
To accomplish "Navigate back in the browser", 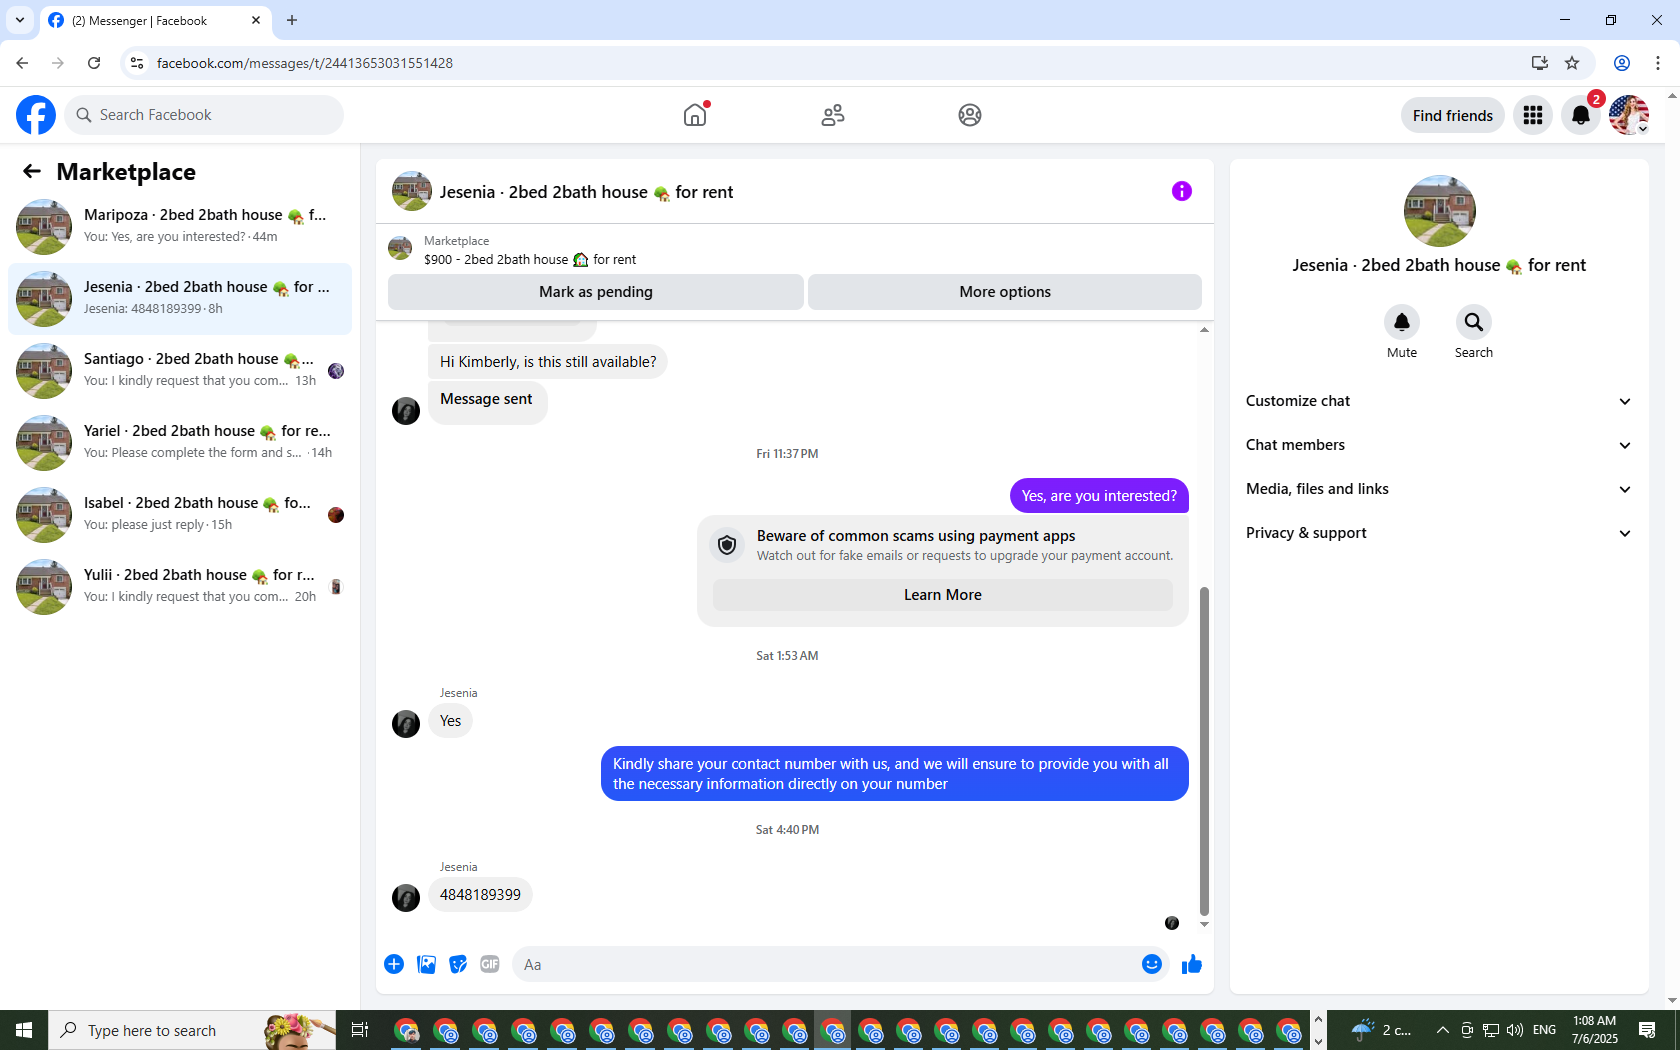I will pyautogui.click(x=22, y=63).
